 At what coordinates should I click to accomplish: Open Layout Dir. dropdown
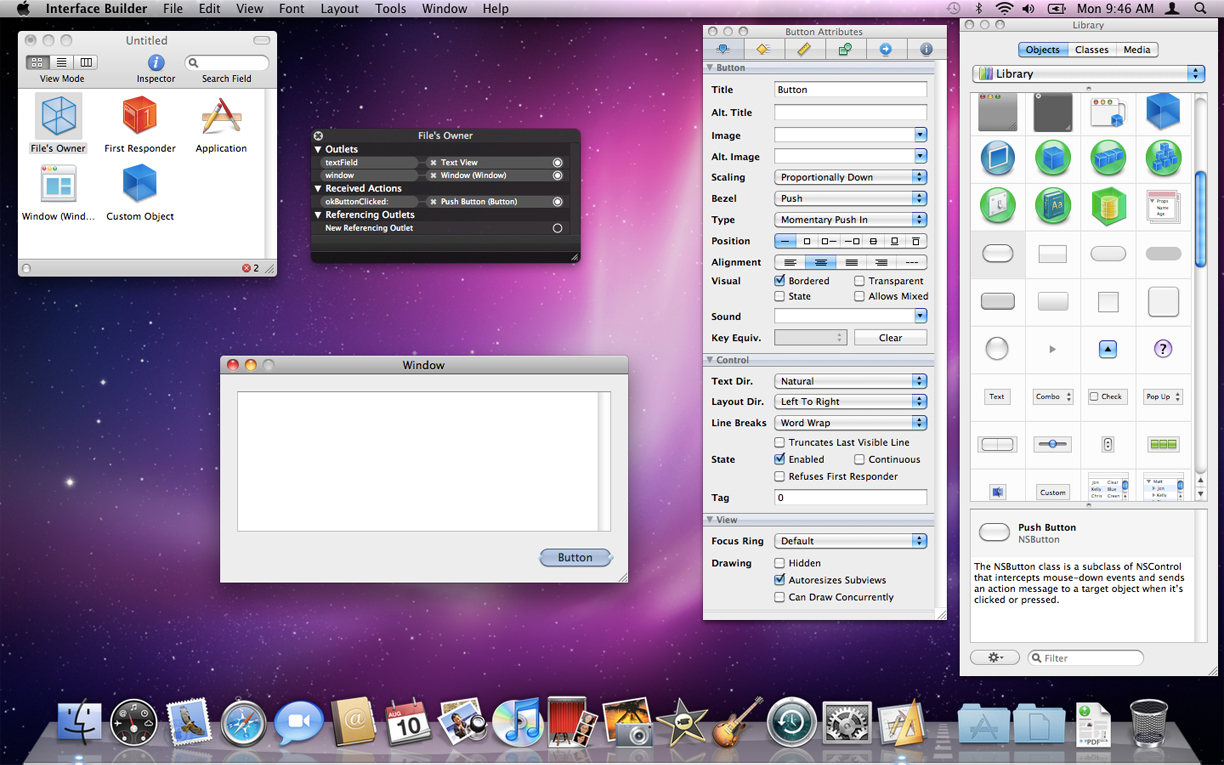851,401
